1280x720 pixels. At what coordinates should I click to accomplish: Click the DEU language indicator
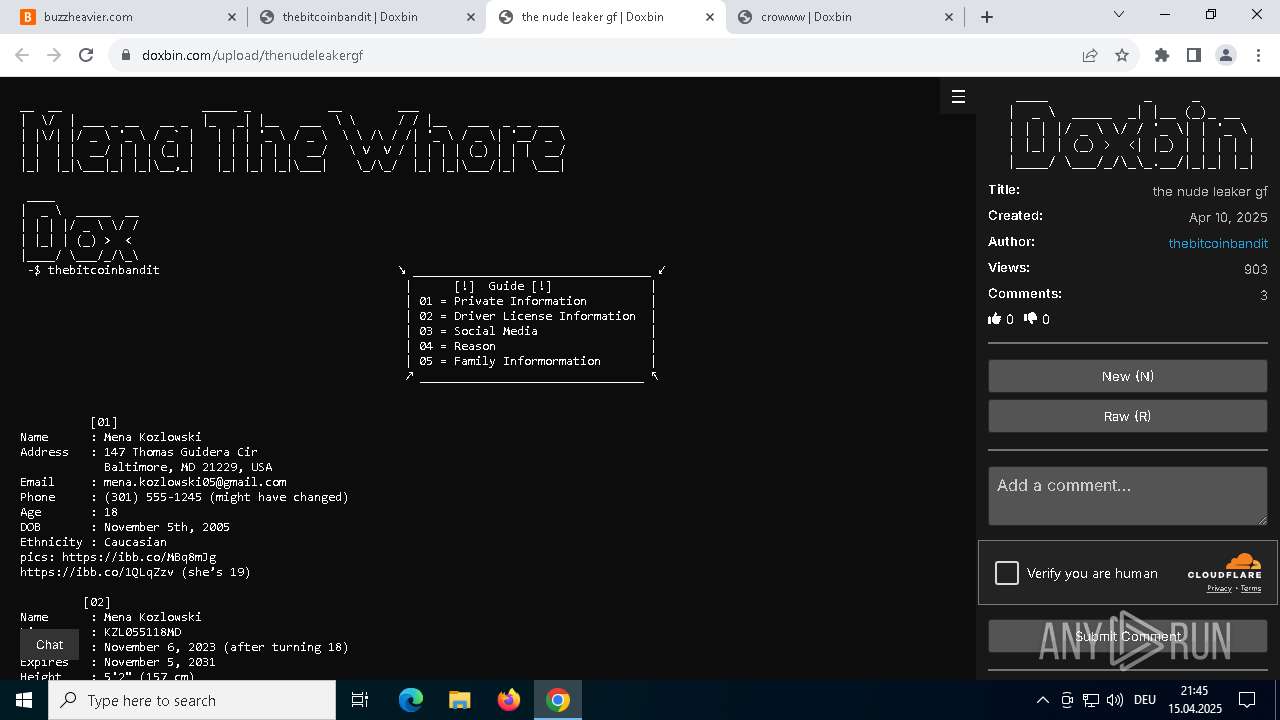[x=1145, y=700]
